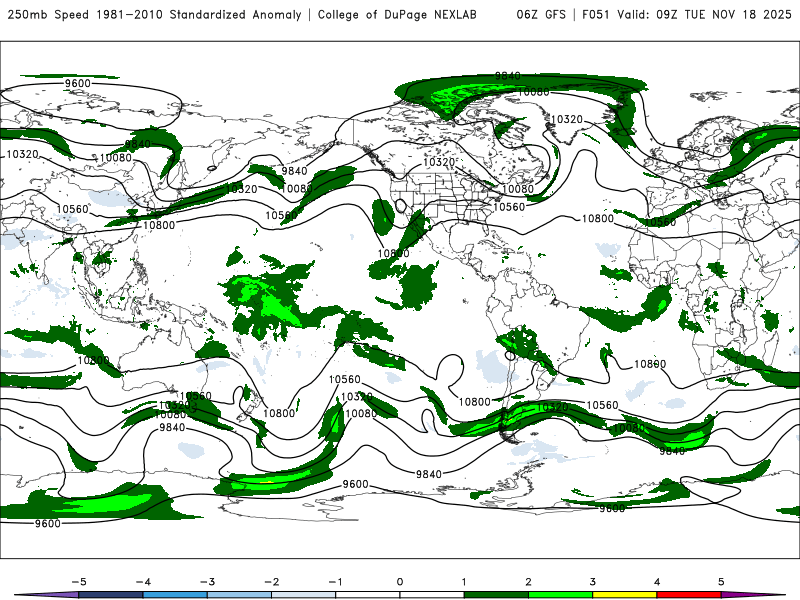Screen dimensions: 800x600
Task: Click the '10800' label in the North Atlantic
Action: (x=597, y=218)
